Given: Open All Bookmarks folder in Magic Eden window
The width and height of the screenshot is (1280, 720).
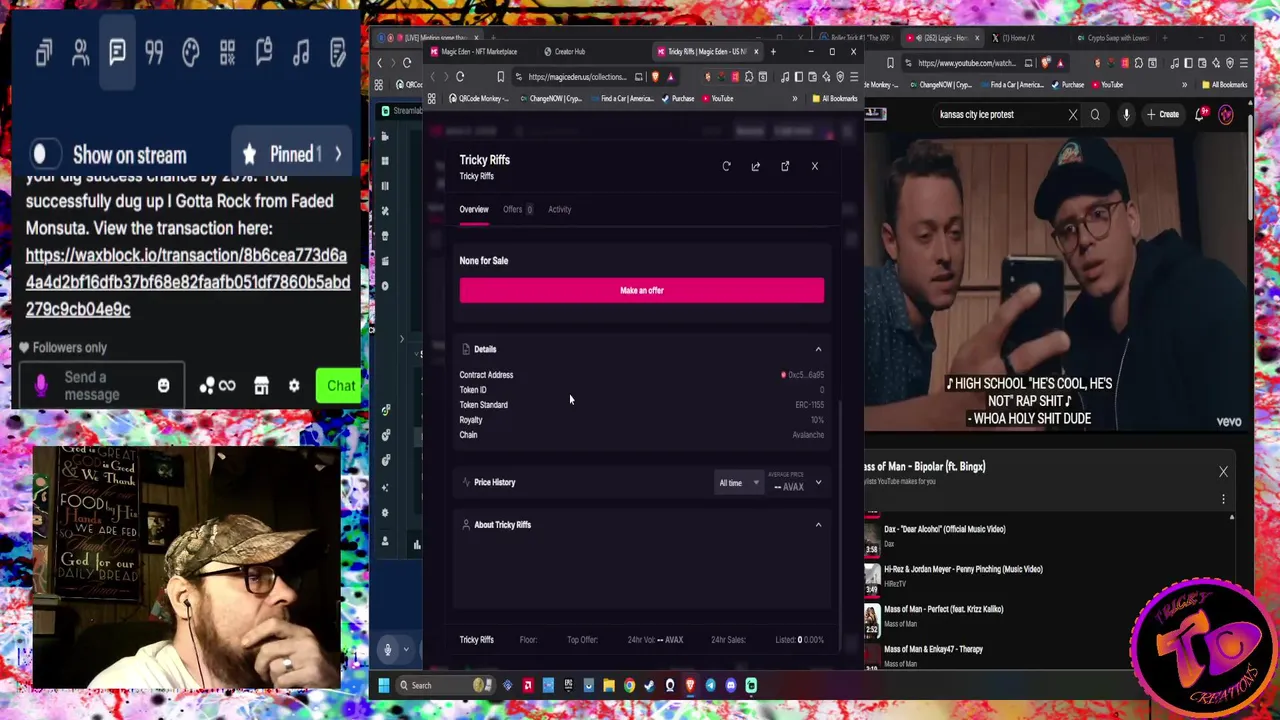Looking at the screenshot, I should click(835, 99).
